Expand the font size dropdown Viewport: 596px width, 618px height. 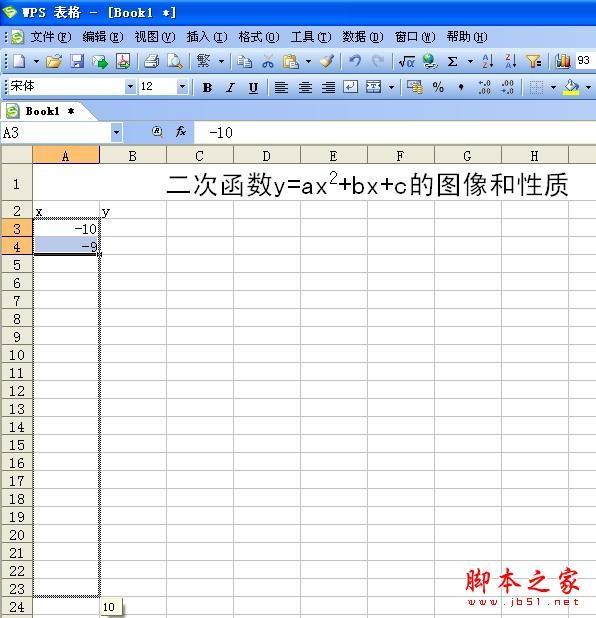click(x=182, y=86)
